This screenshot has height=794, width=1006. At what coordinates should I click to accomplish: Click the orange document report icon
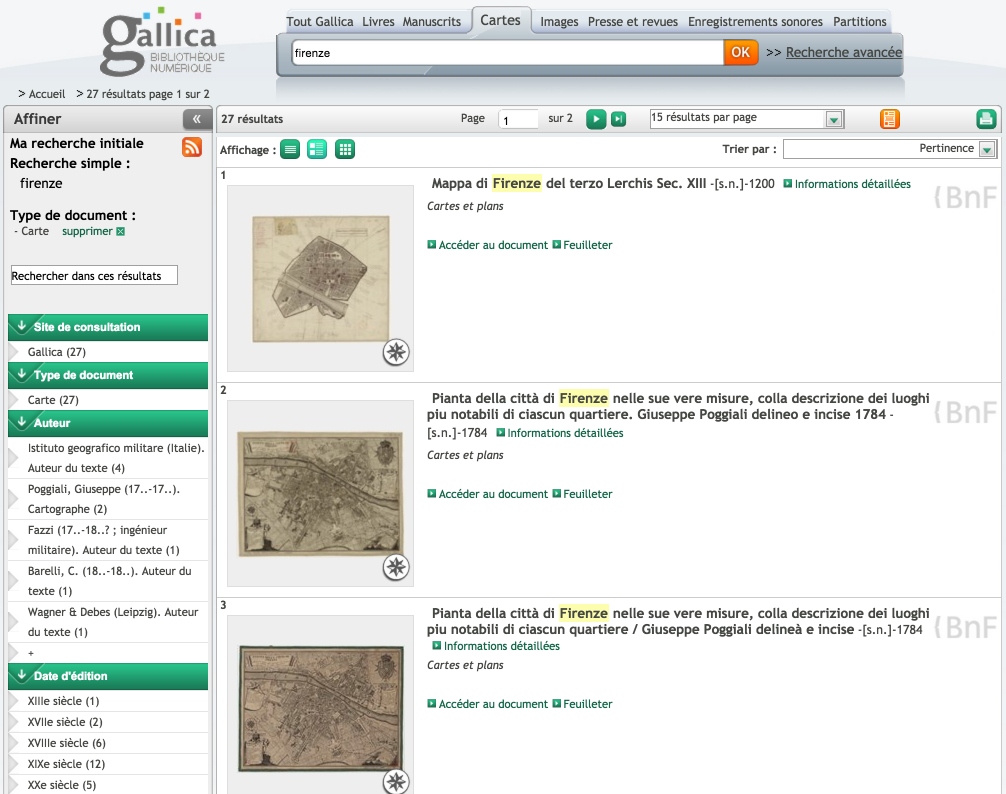point(889,119)
